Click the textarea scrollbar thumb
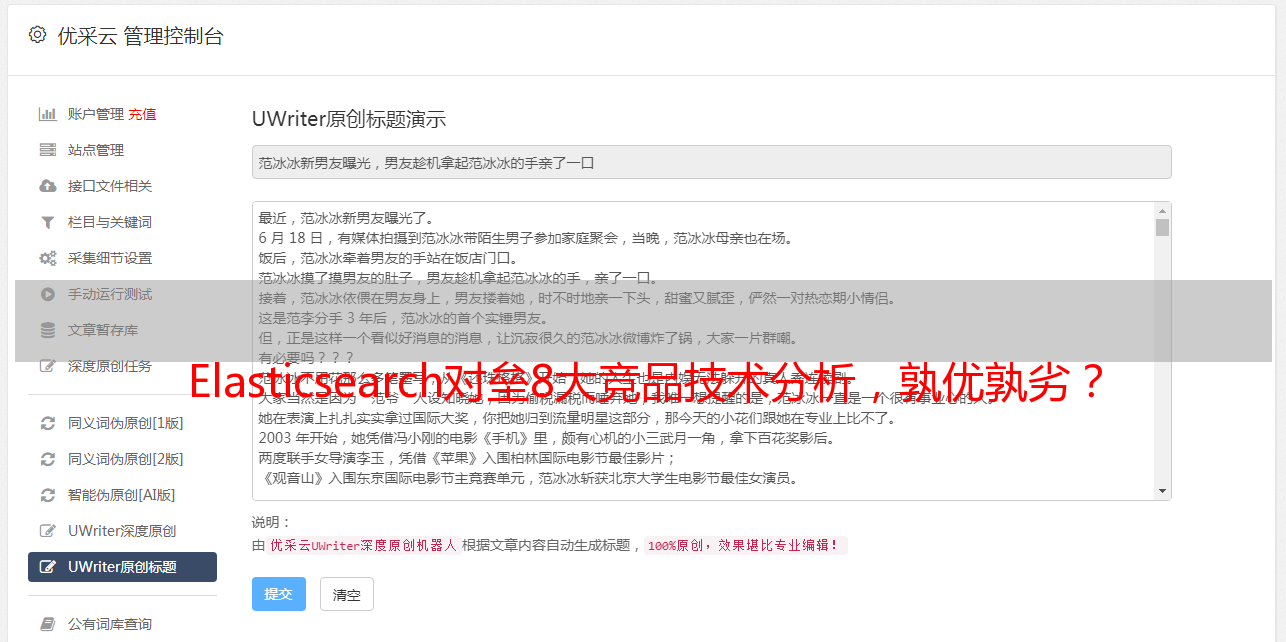This screenshot has height=642, width=1286. click(1162, 227)
